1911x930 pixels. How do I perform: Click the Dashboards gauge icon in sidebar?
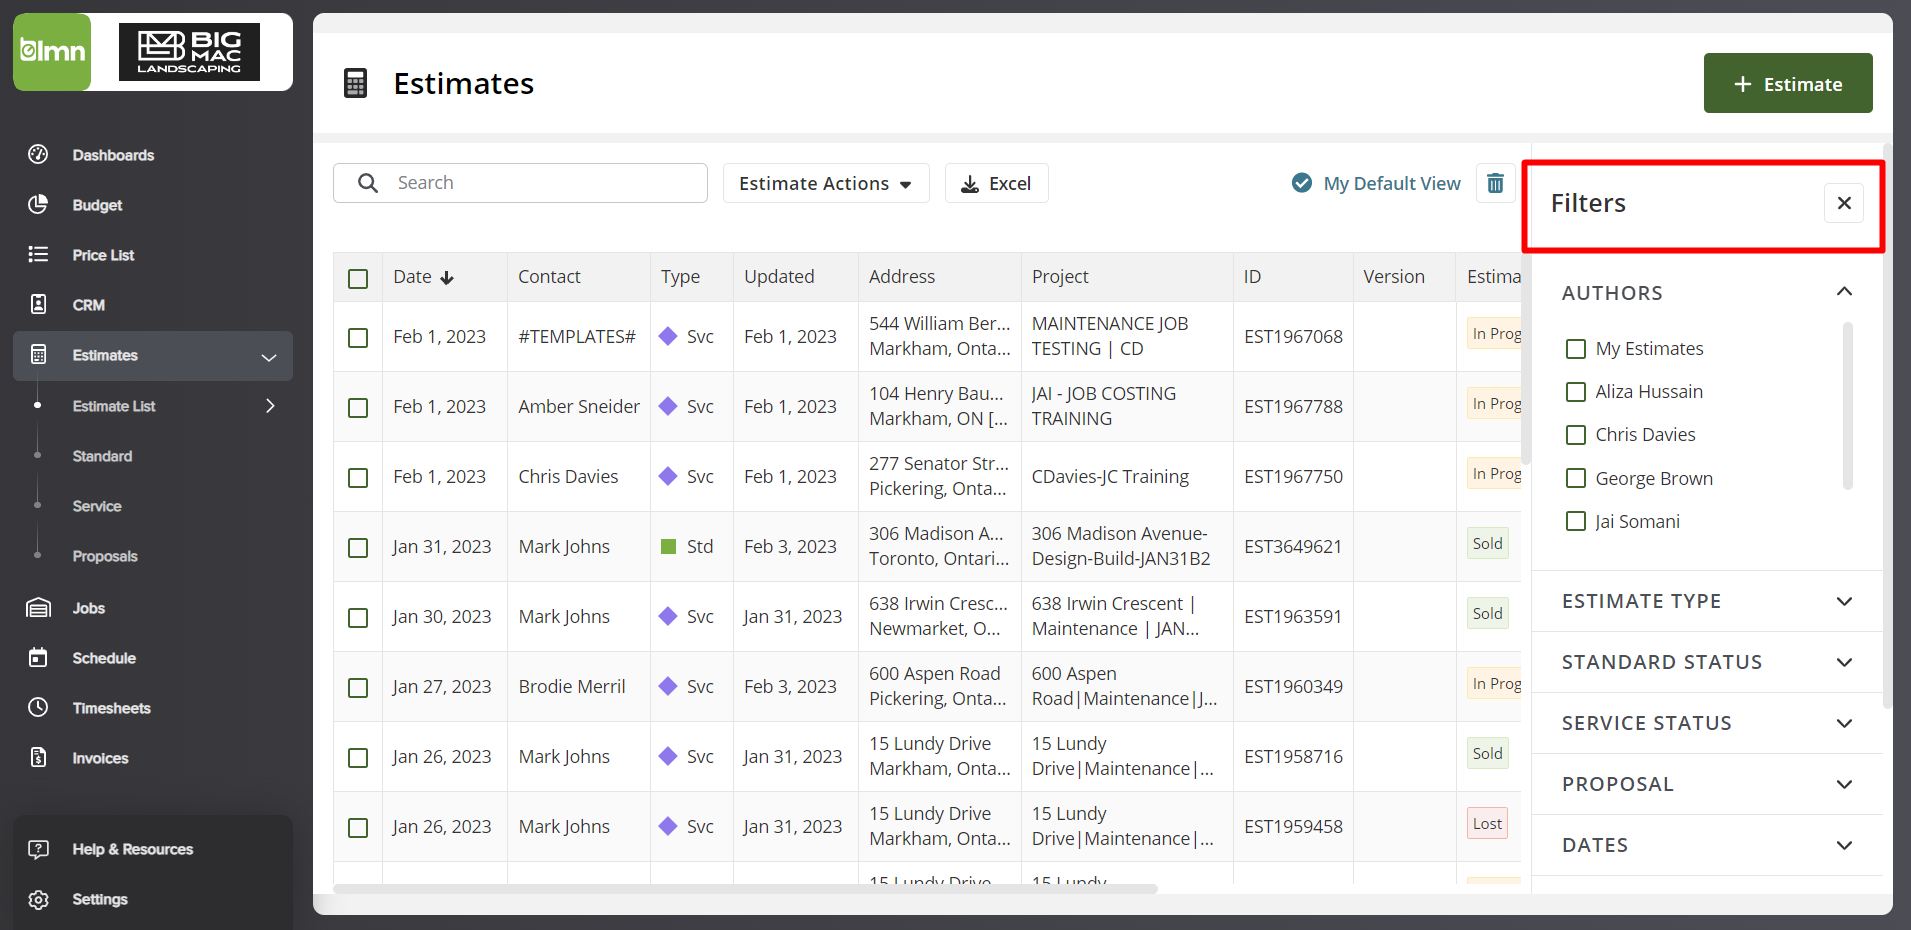click(38, 154)
